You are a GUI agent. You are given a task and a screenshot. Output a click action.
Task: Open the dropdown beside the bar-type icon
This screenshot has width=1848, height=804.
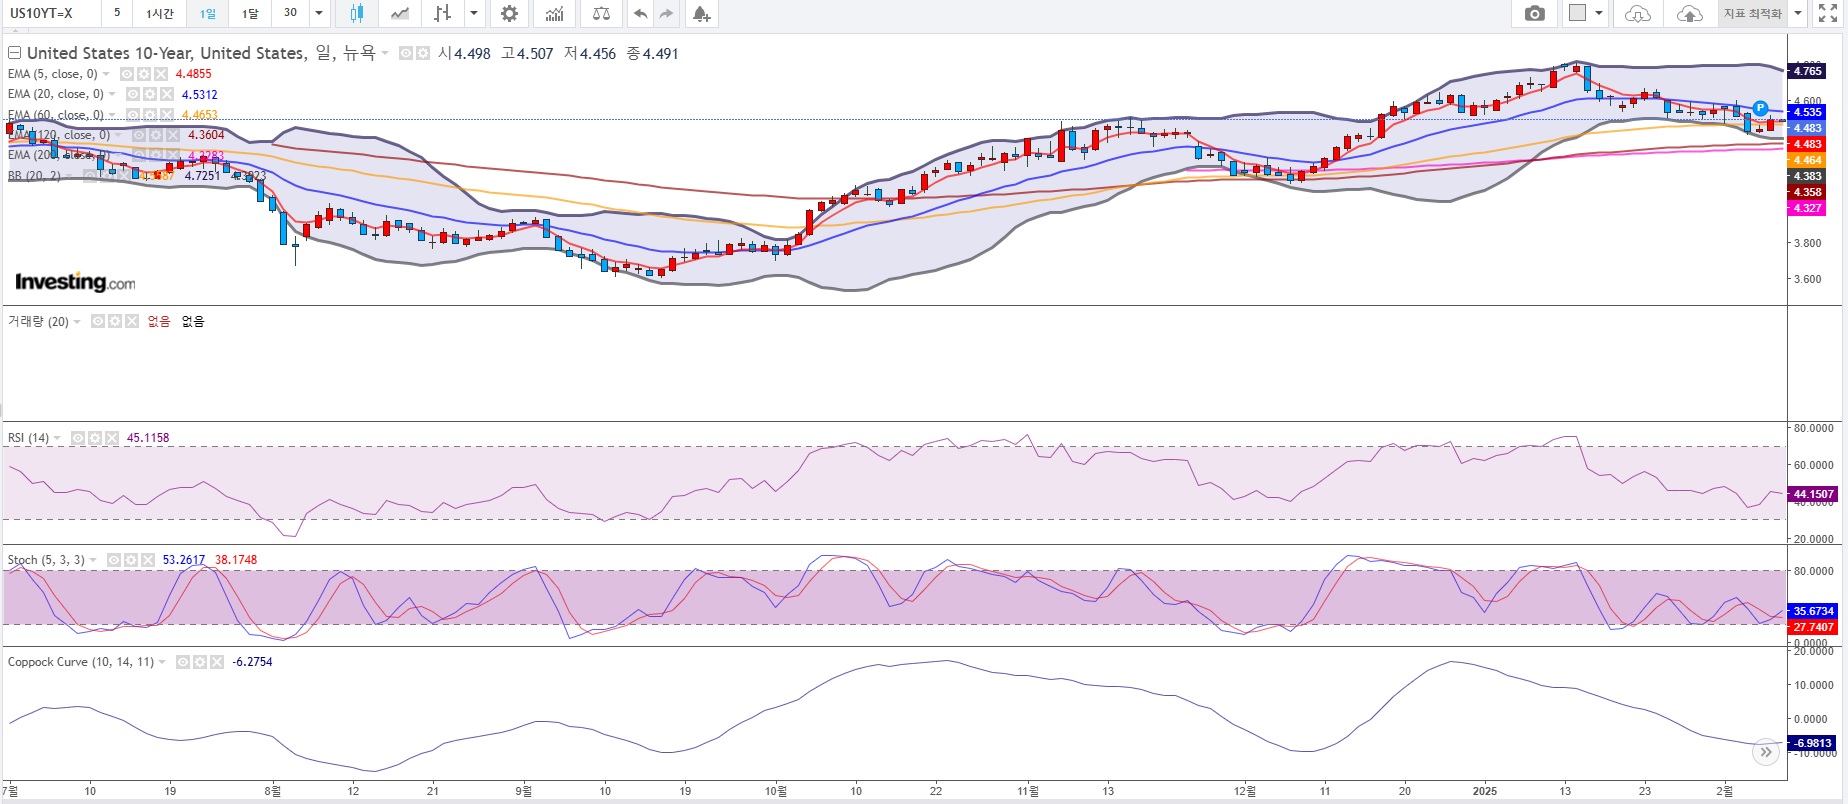(474, 13)
